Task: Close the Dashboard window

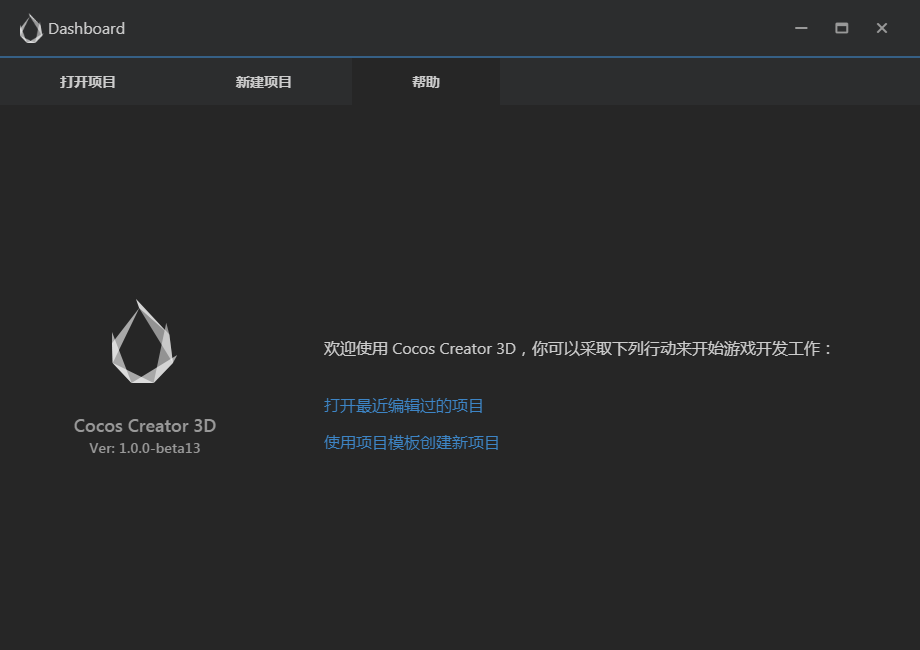Action: 881,28
